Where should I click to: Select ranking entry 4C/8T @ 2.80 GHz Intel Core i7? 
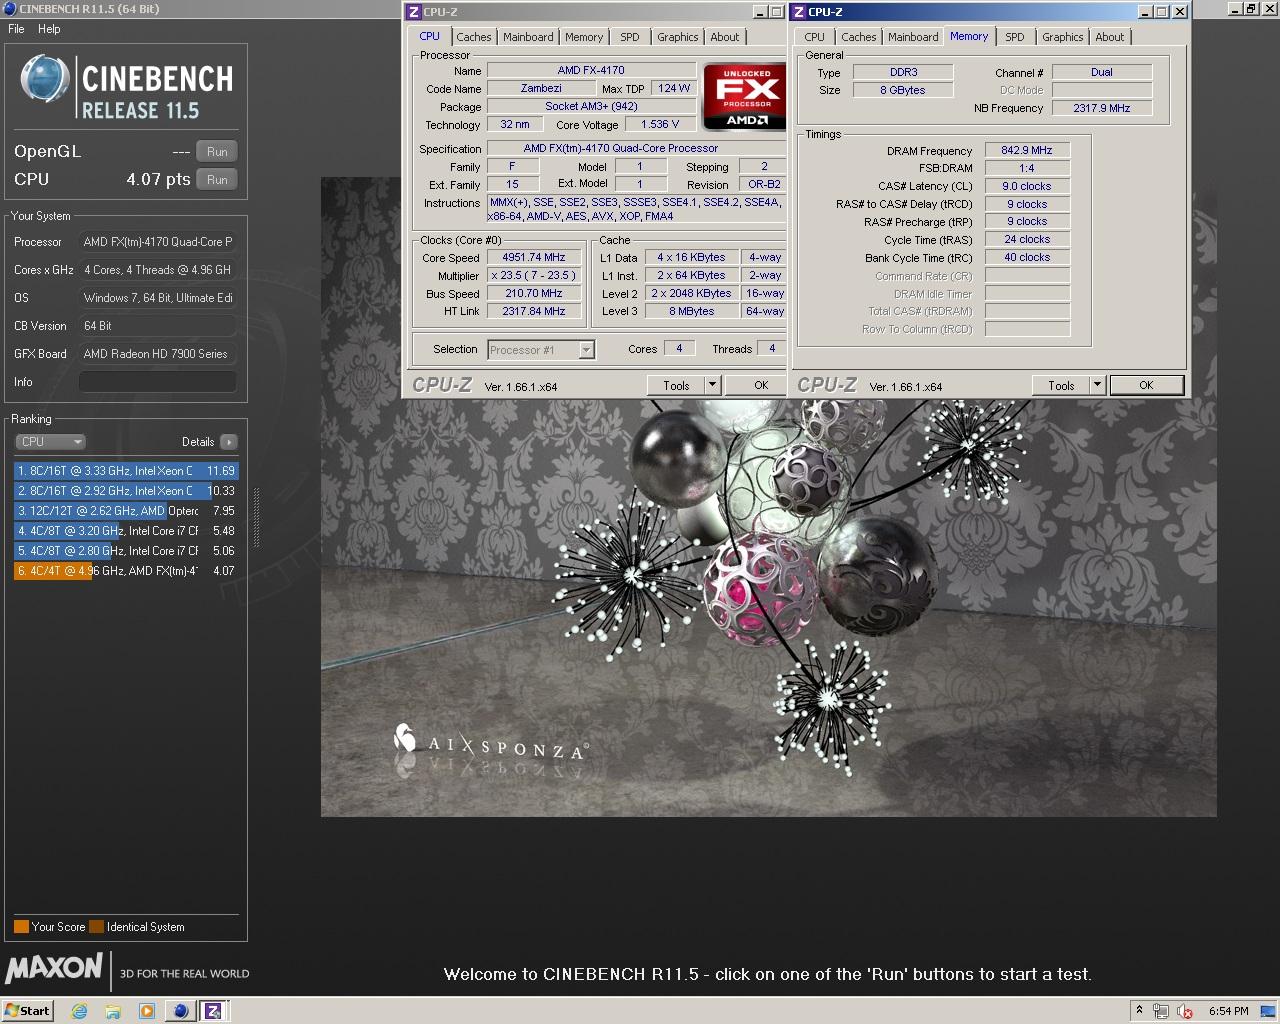[126, 551]
